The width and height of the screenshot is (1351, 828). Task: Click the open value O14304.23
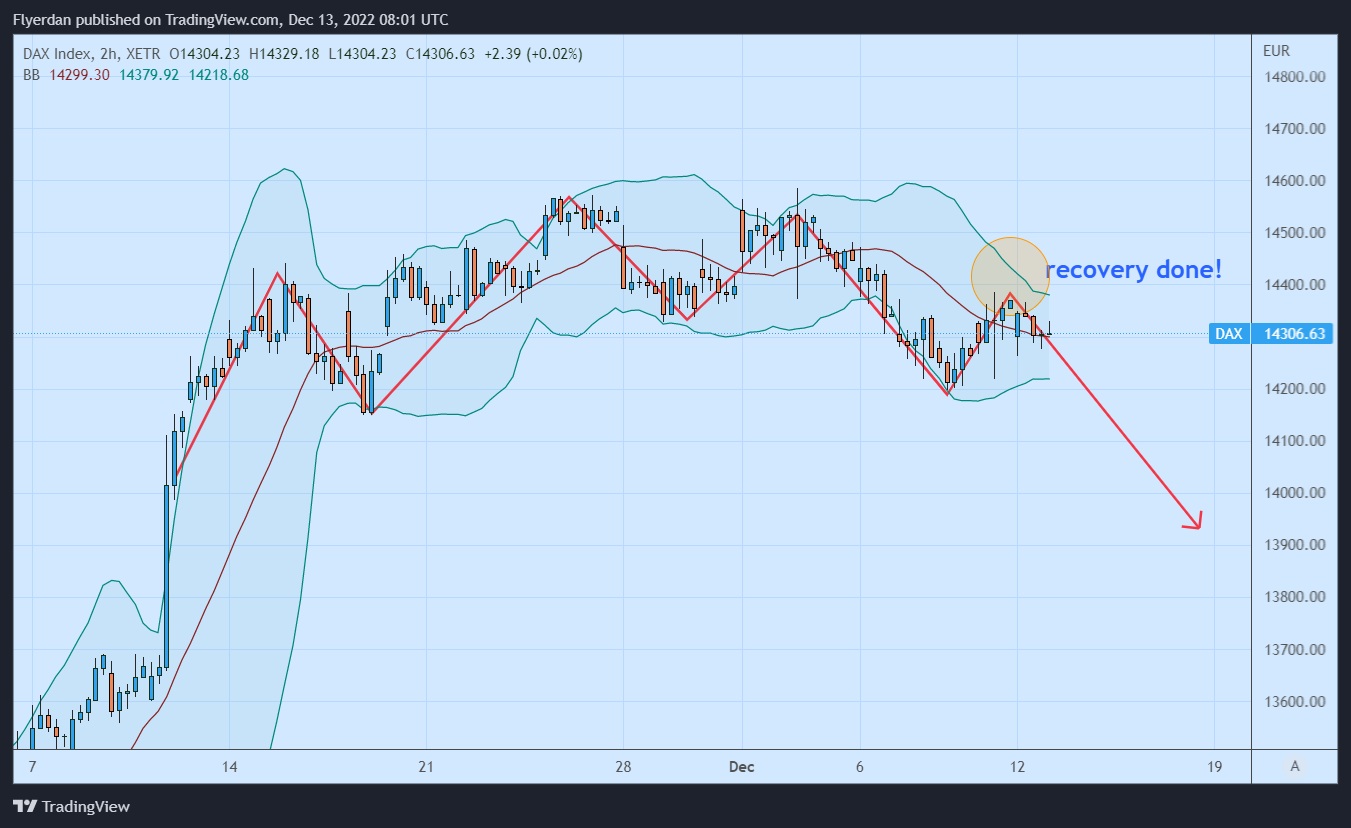pyautogui.click(x=204, y=54)
